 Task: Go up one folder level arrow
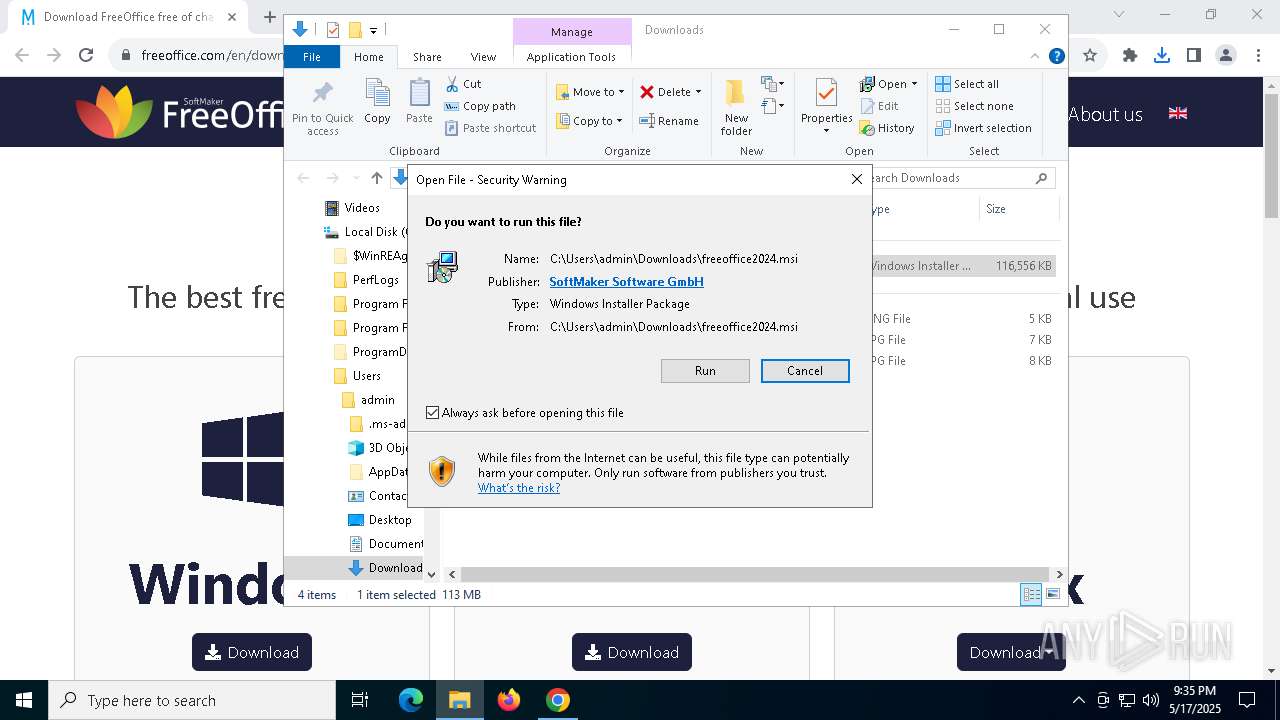coord(376,178)
